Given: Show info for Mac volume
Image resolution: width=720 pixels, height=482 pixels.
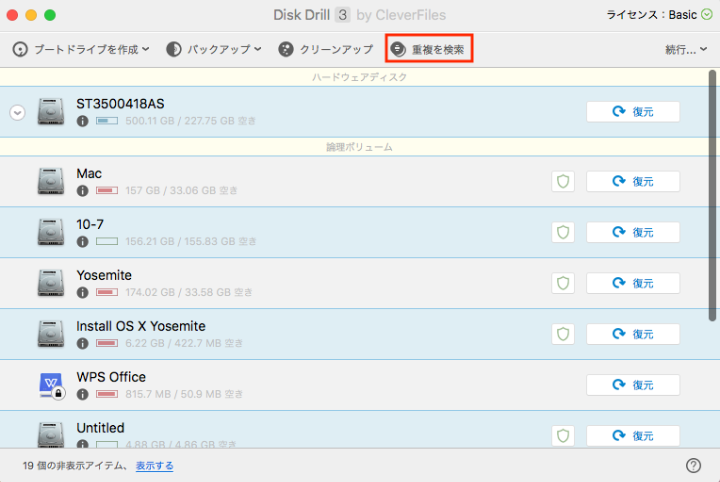Looking at the screenshot, I should [x=83, y=191].
